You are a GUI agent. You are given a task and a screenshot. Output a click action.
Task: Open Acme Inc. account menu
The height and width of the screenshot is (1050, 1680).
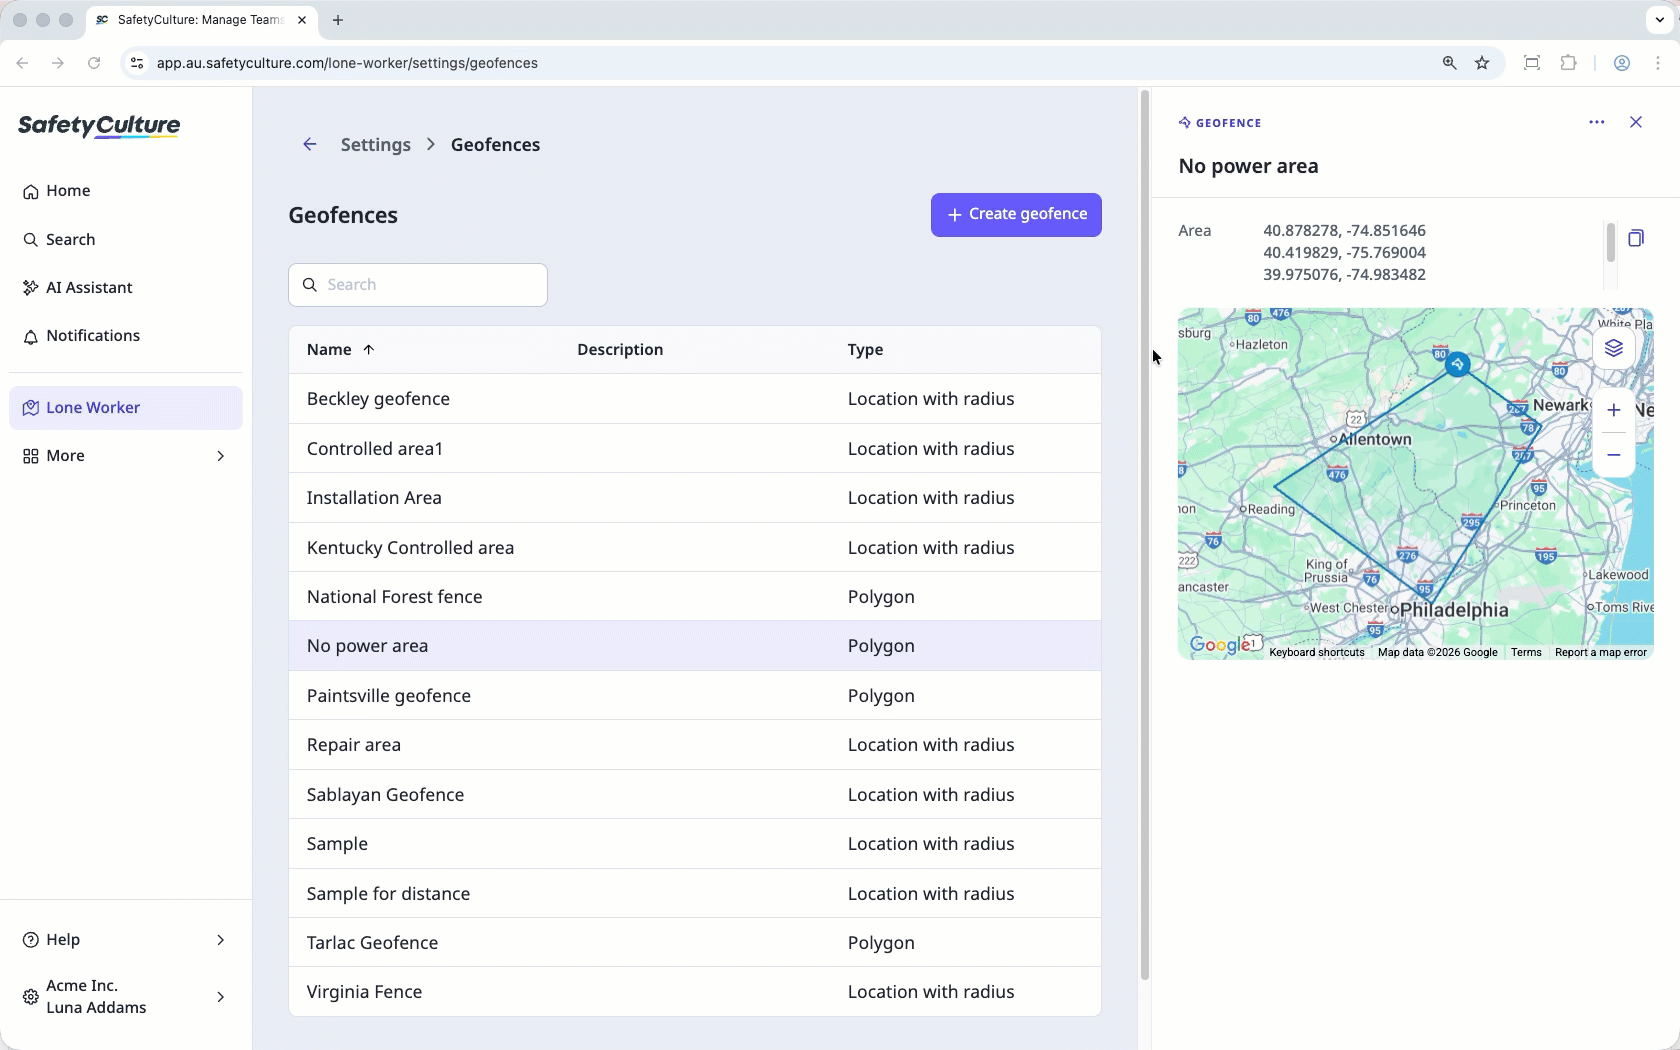tap(126, 997)
